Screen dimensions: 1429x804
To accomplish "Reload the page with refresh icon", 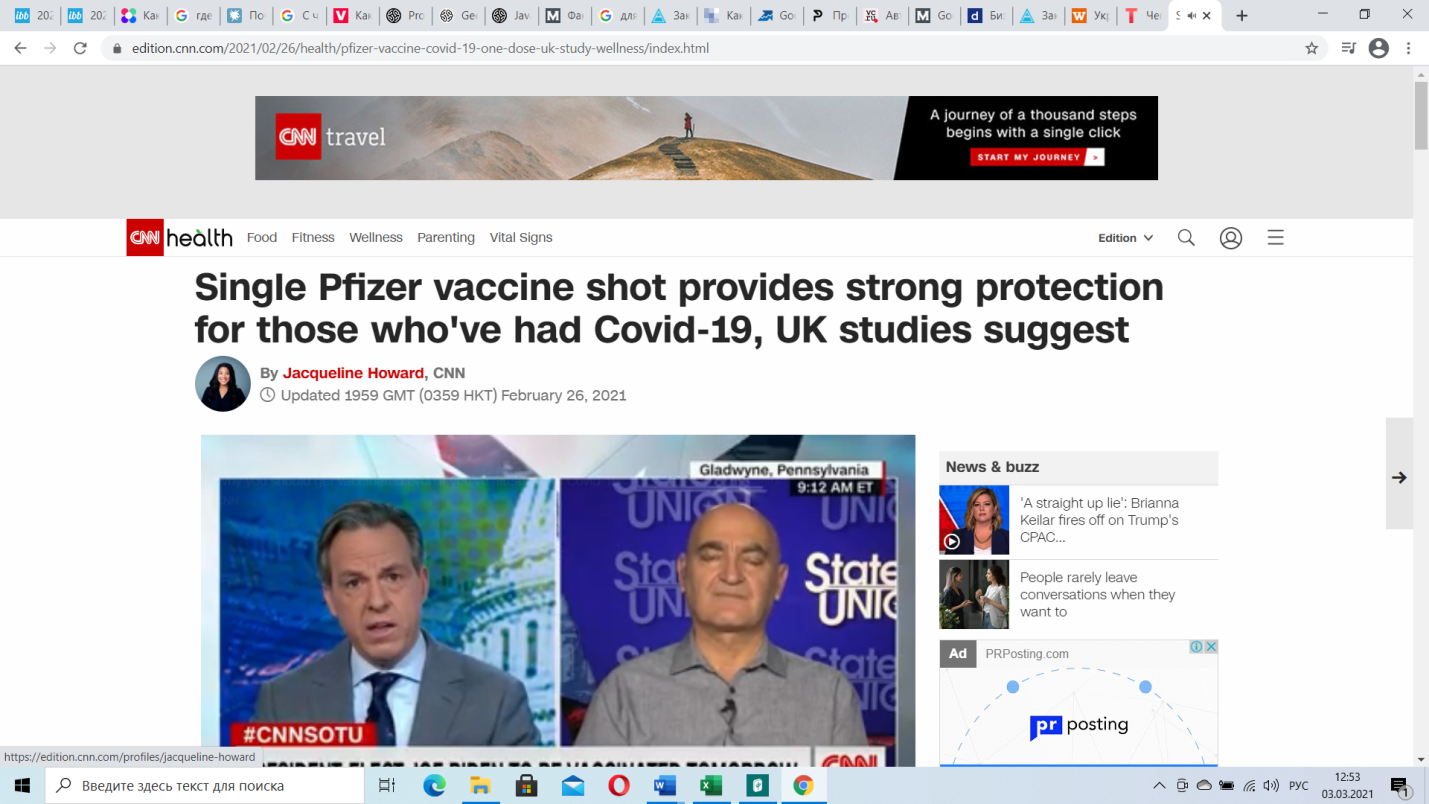I will (80, 48).
